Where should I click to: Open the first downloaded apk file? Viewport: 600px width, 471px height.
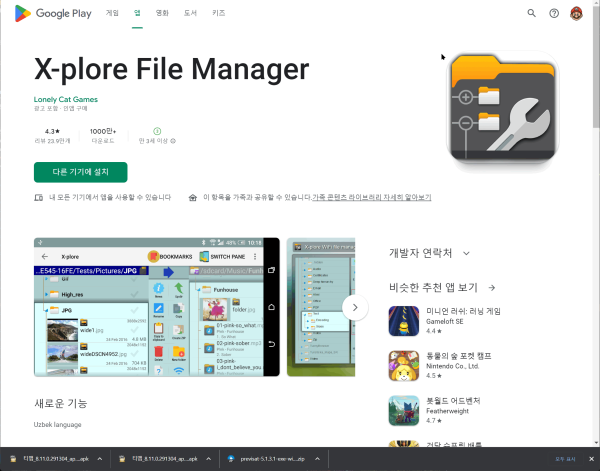coord(56,459)
